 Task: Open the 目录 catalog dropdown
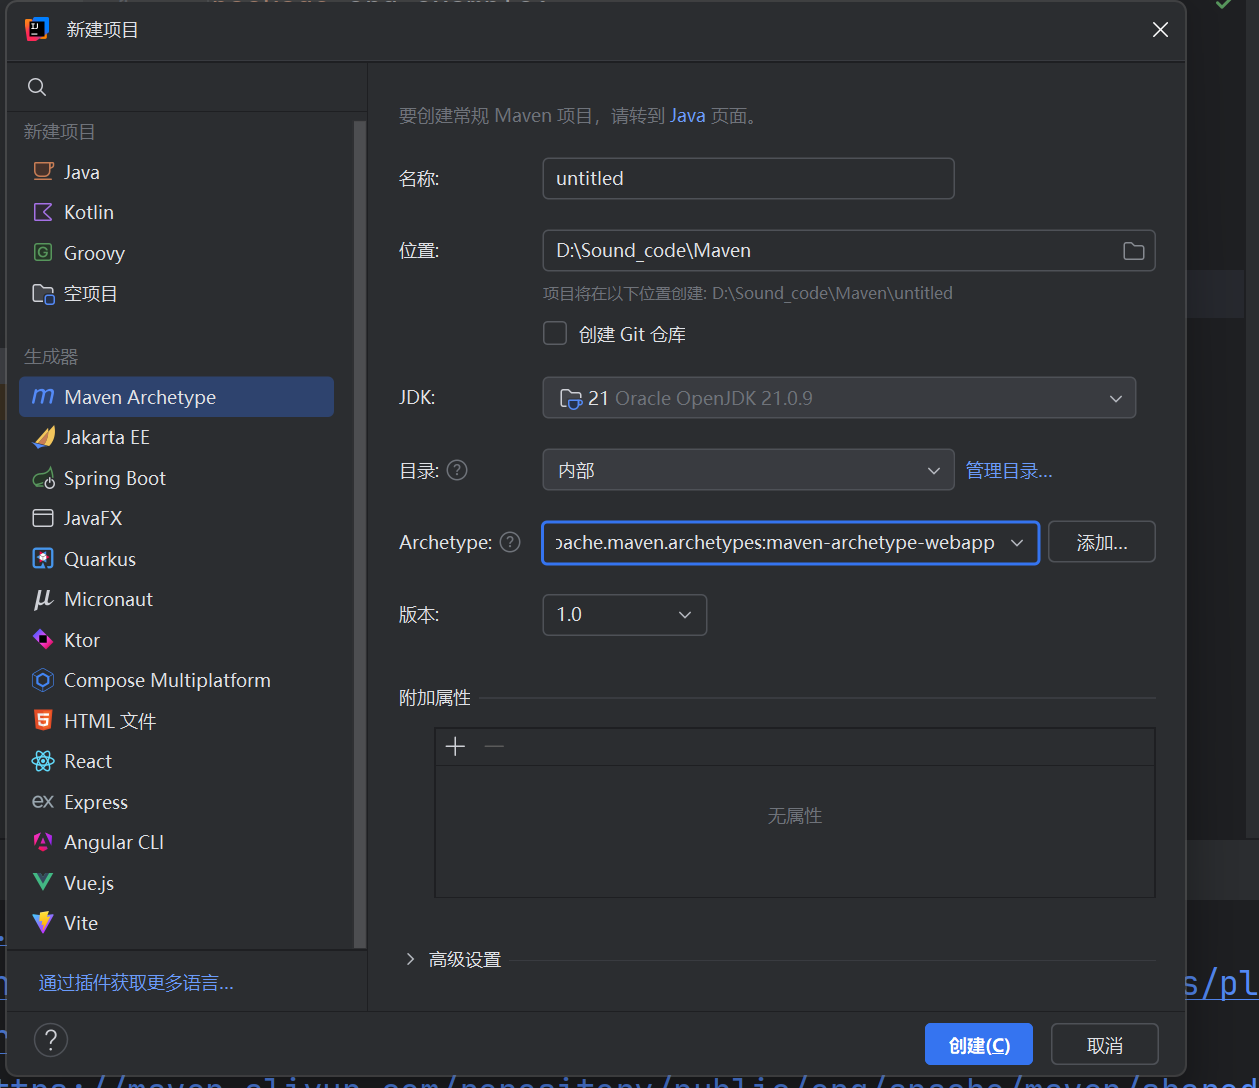point(748,470)
